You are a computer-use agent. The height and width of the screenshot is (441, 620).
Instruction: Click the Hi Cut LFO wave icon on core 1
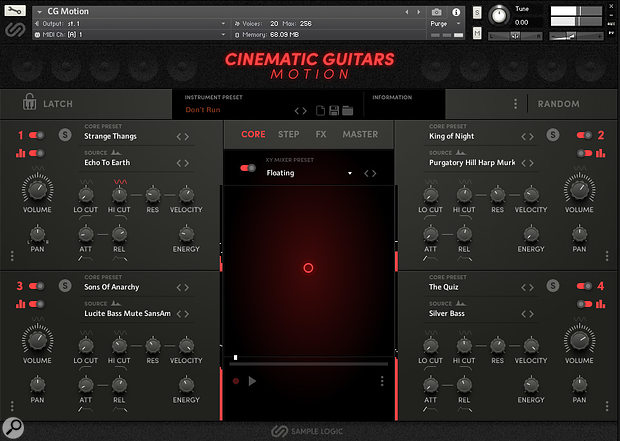tap(120, 182)
